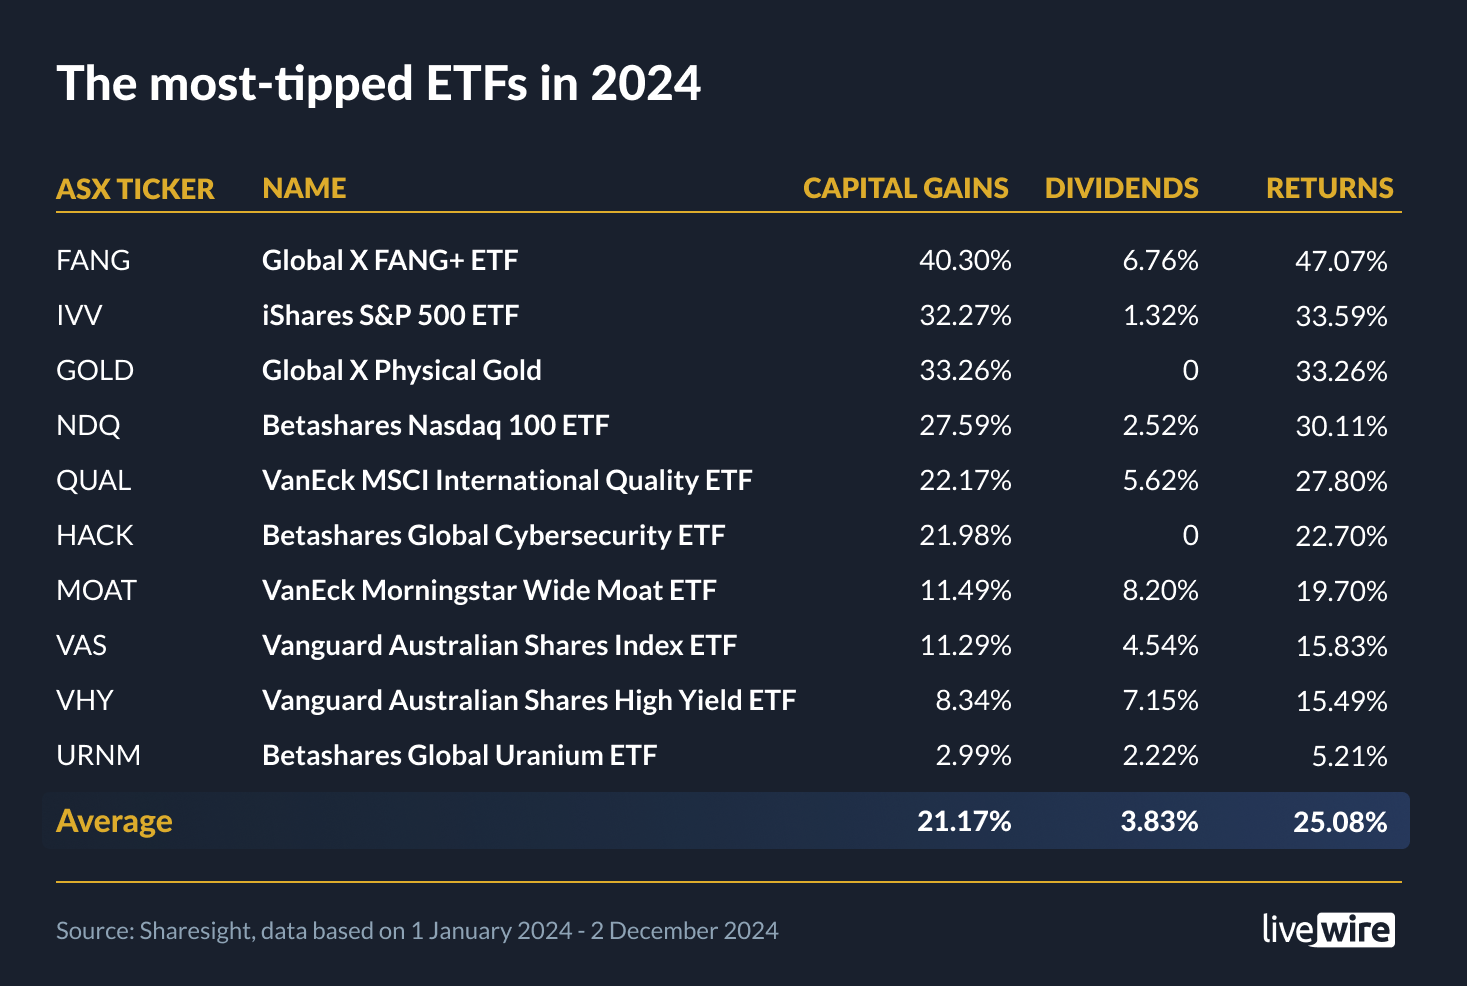This screenshot has width=1467, height=986.
Task: Click the Sharesight source footnote text
Action: [417, 931]
